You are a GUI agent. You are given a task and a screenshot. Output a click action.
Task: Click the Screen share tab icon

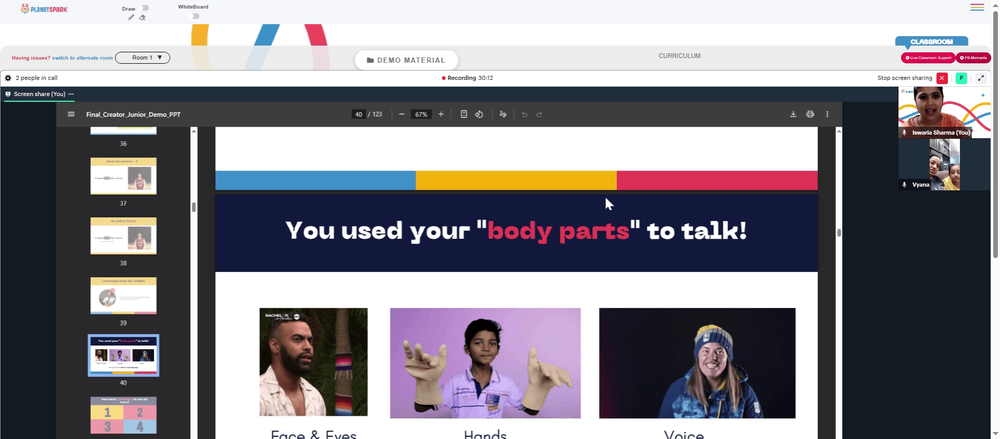8,94
